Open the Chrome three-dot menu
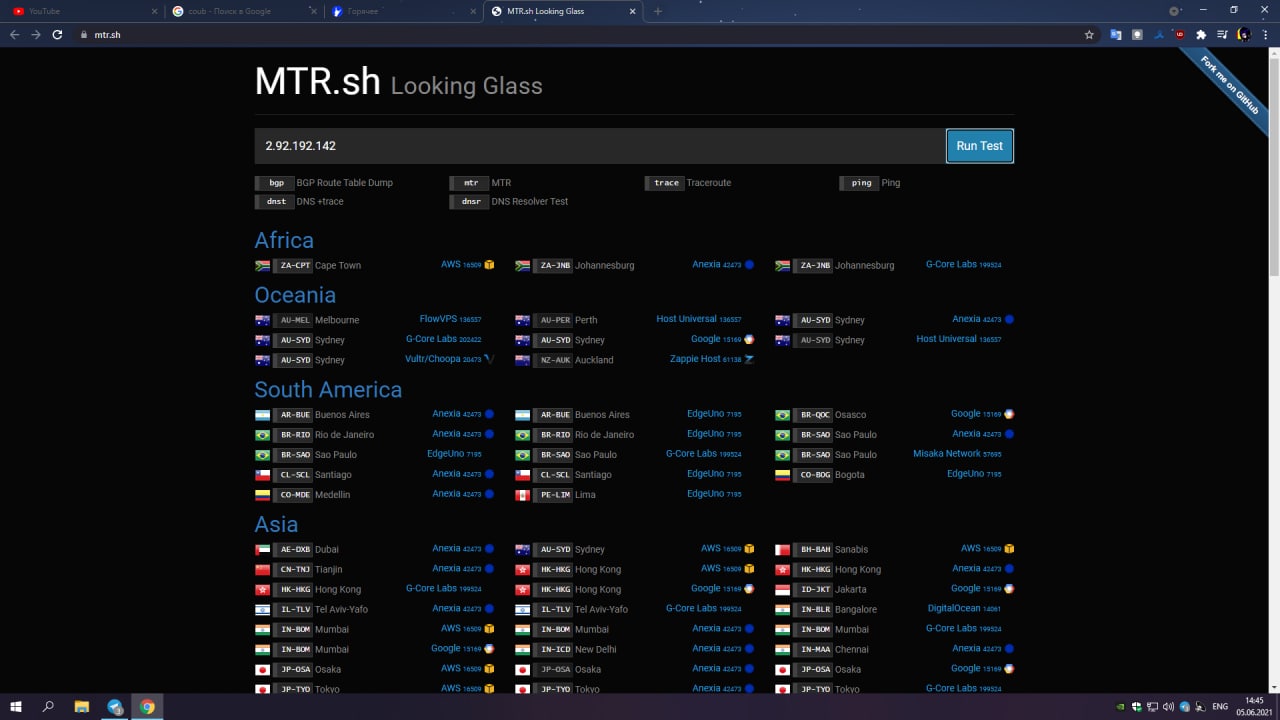The height and width of the screenshot is (720, 1280). pyautogui.click(x=1265, y=34)
